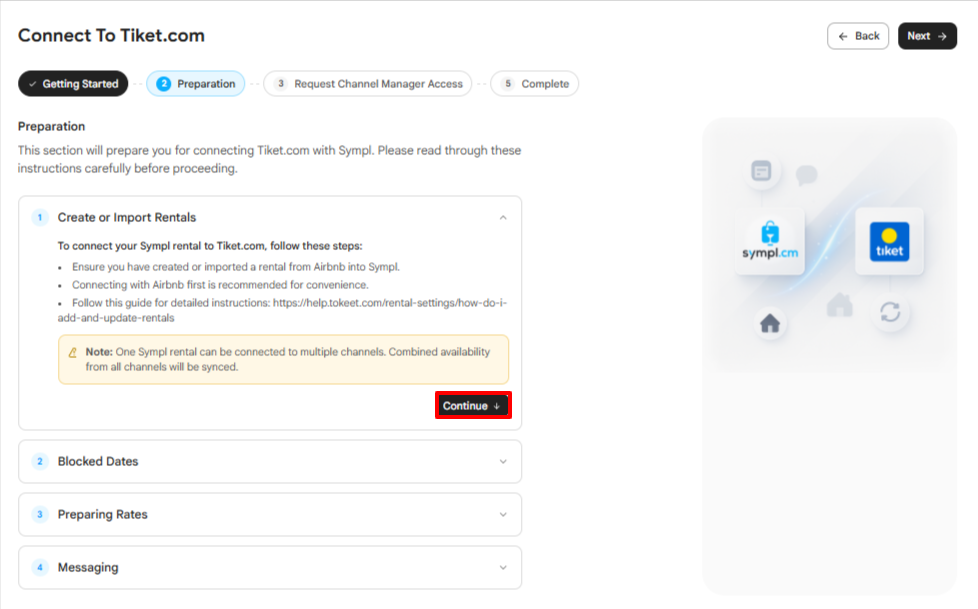Open the help.tokeet.com rentals guide link
The height and width of the screenshot is (609, 978).
[x=282, y=310]
